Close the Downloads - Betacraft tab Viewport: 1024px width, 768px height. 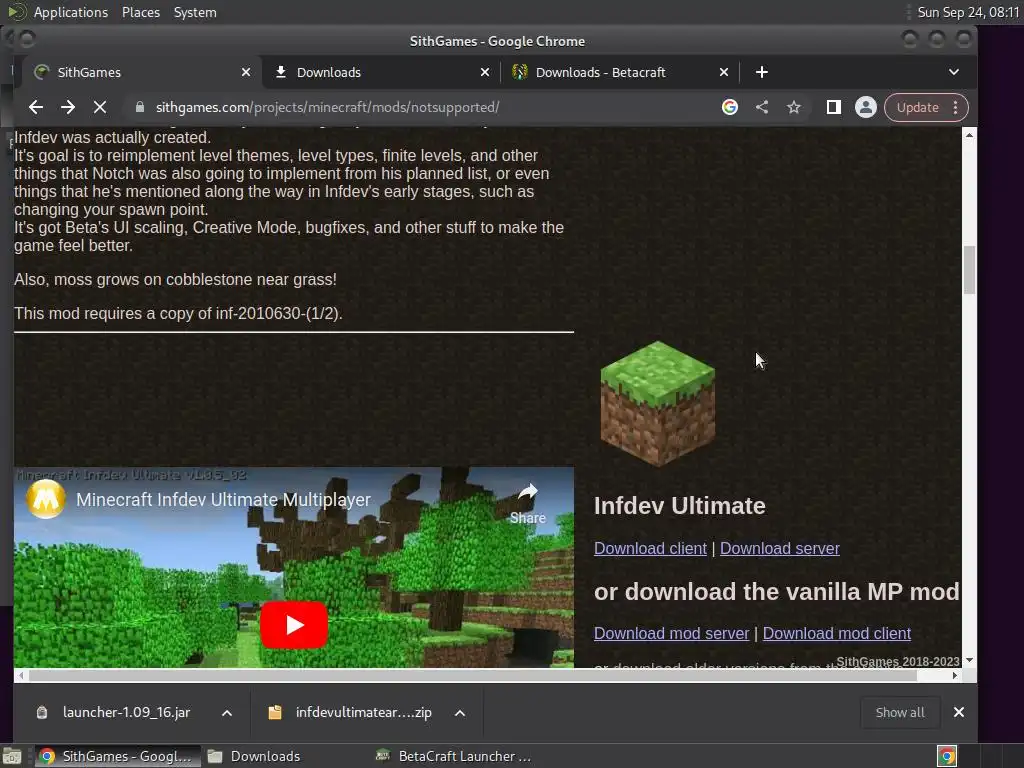click(724, 72)
